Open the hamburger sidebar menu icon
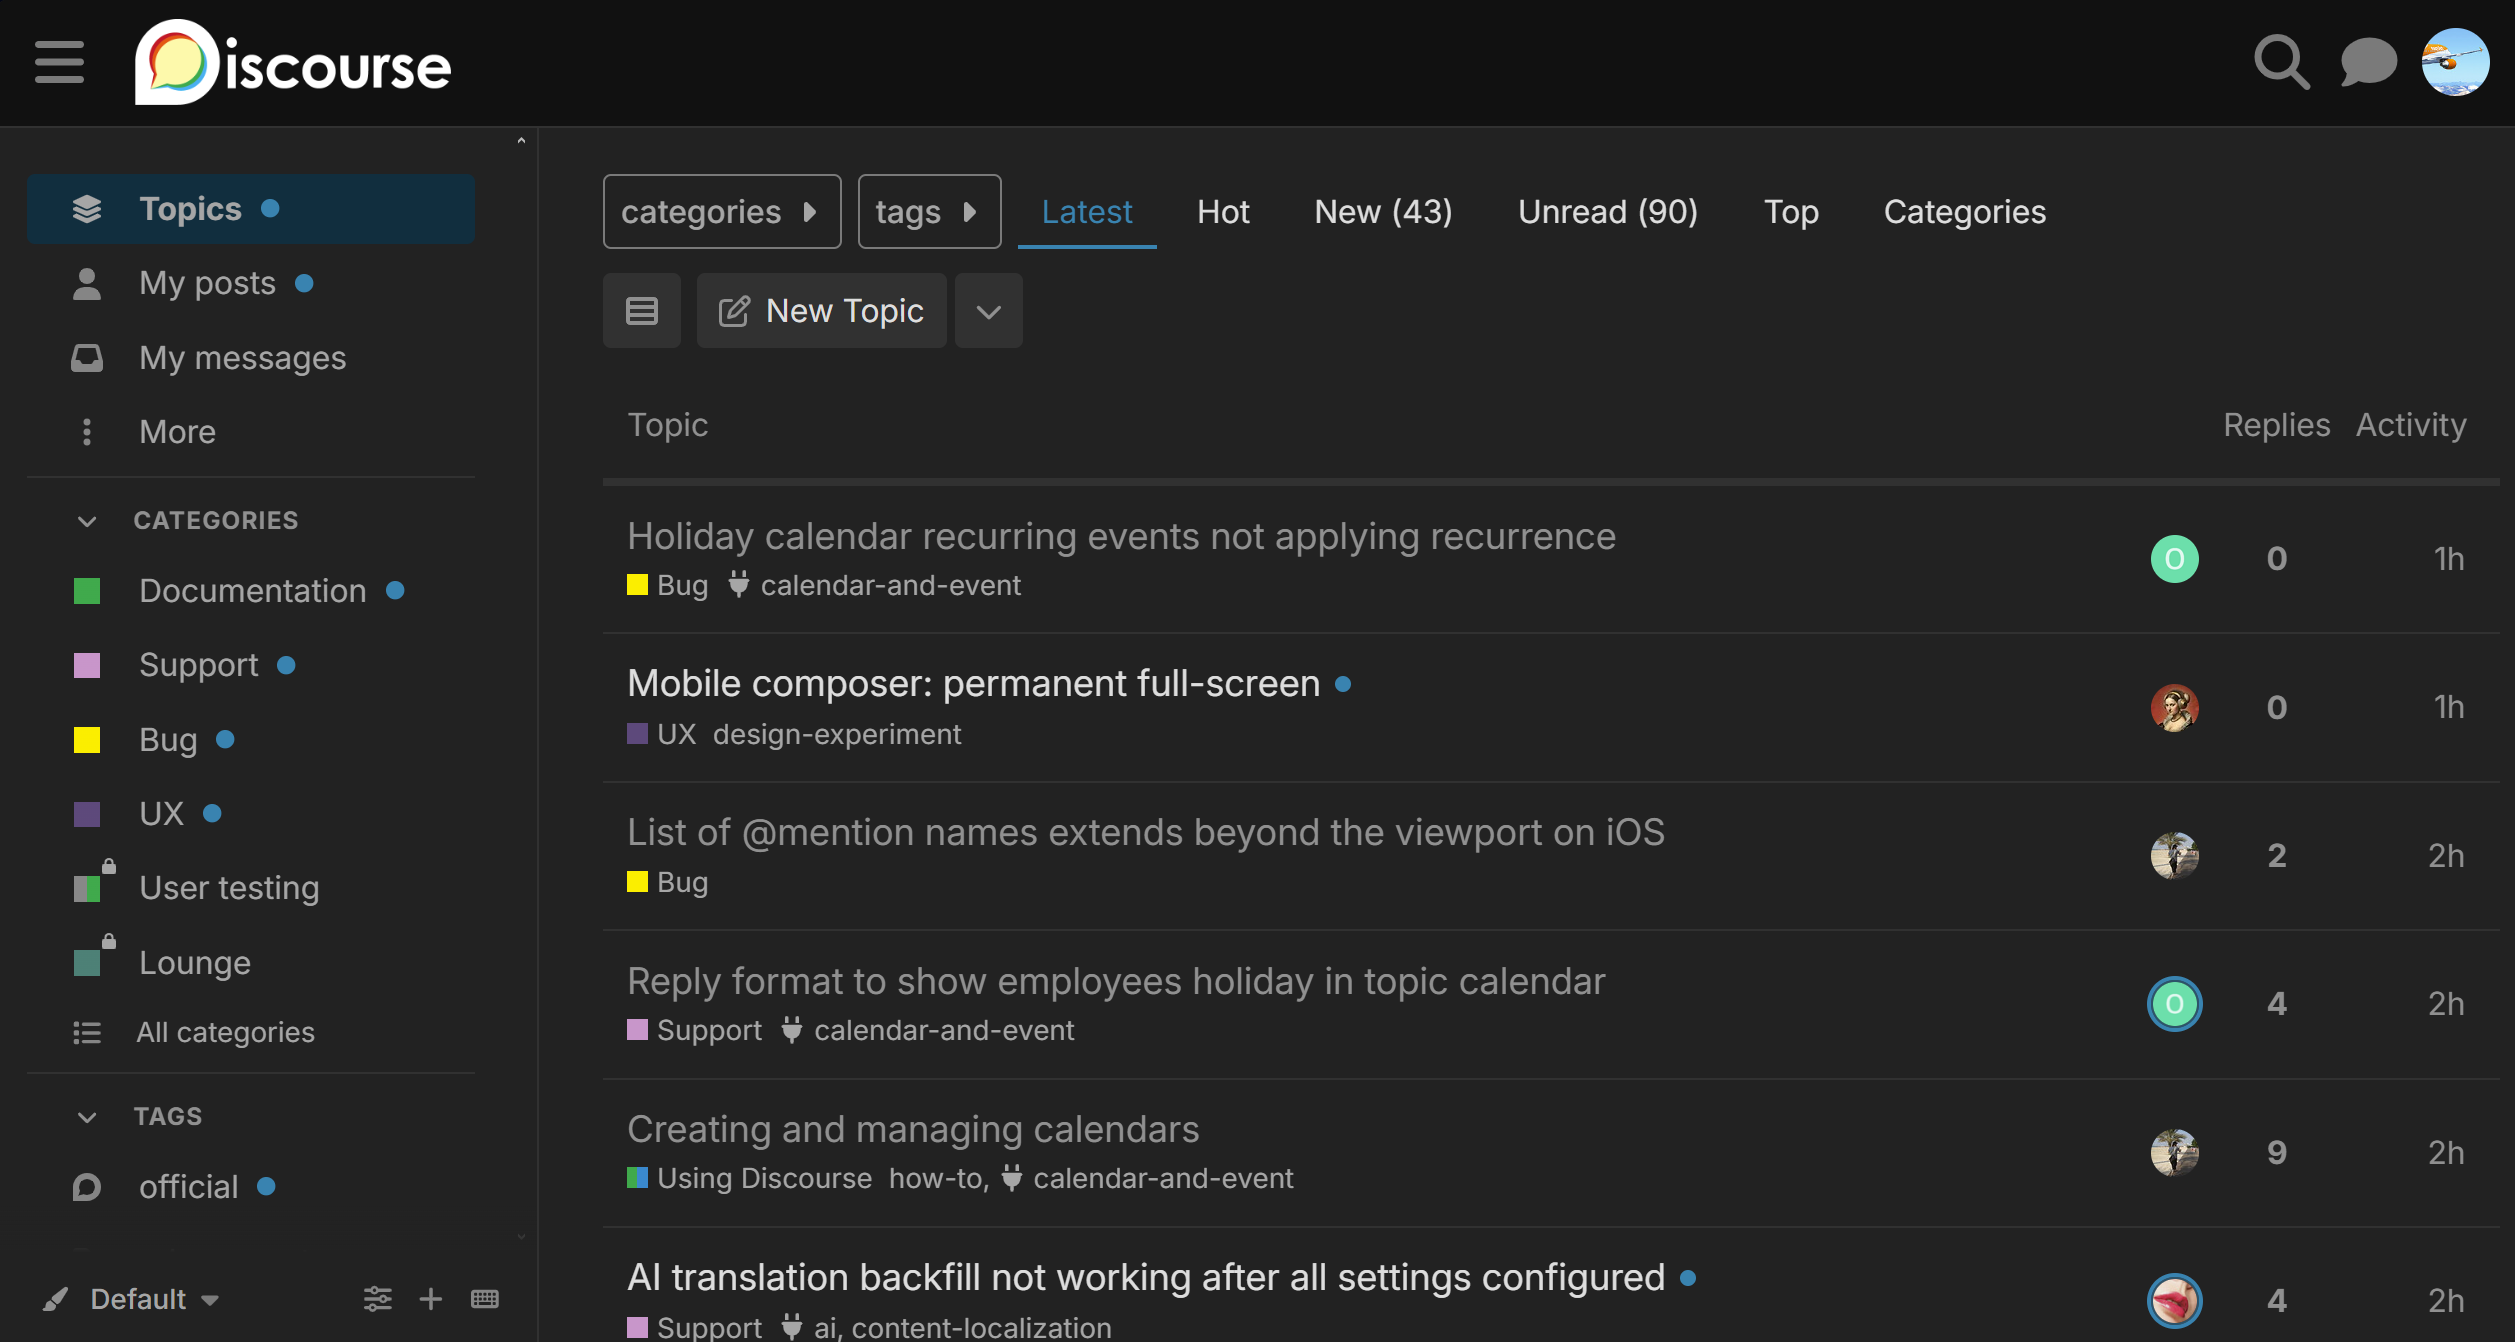 59,63
